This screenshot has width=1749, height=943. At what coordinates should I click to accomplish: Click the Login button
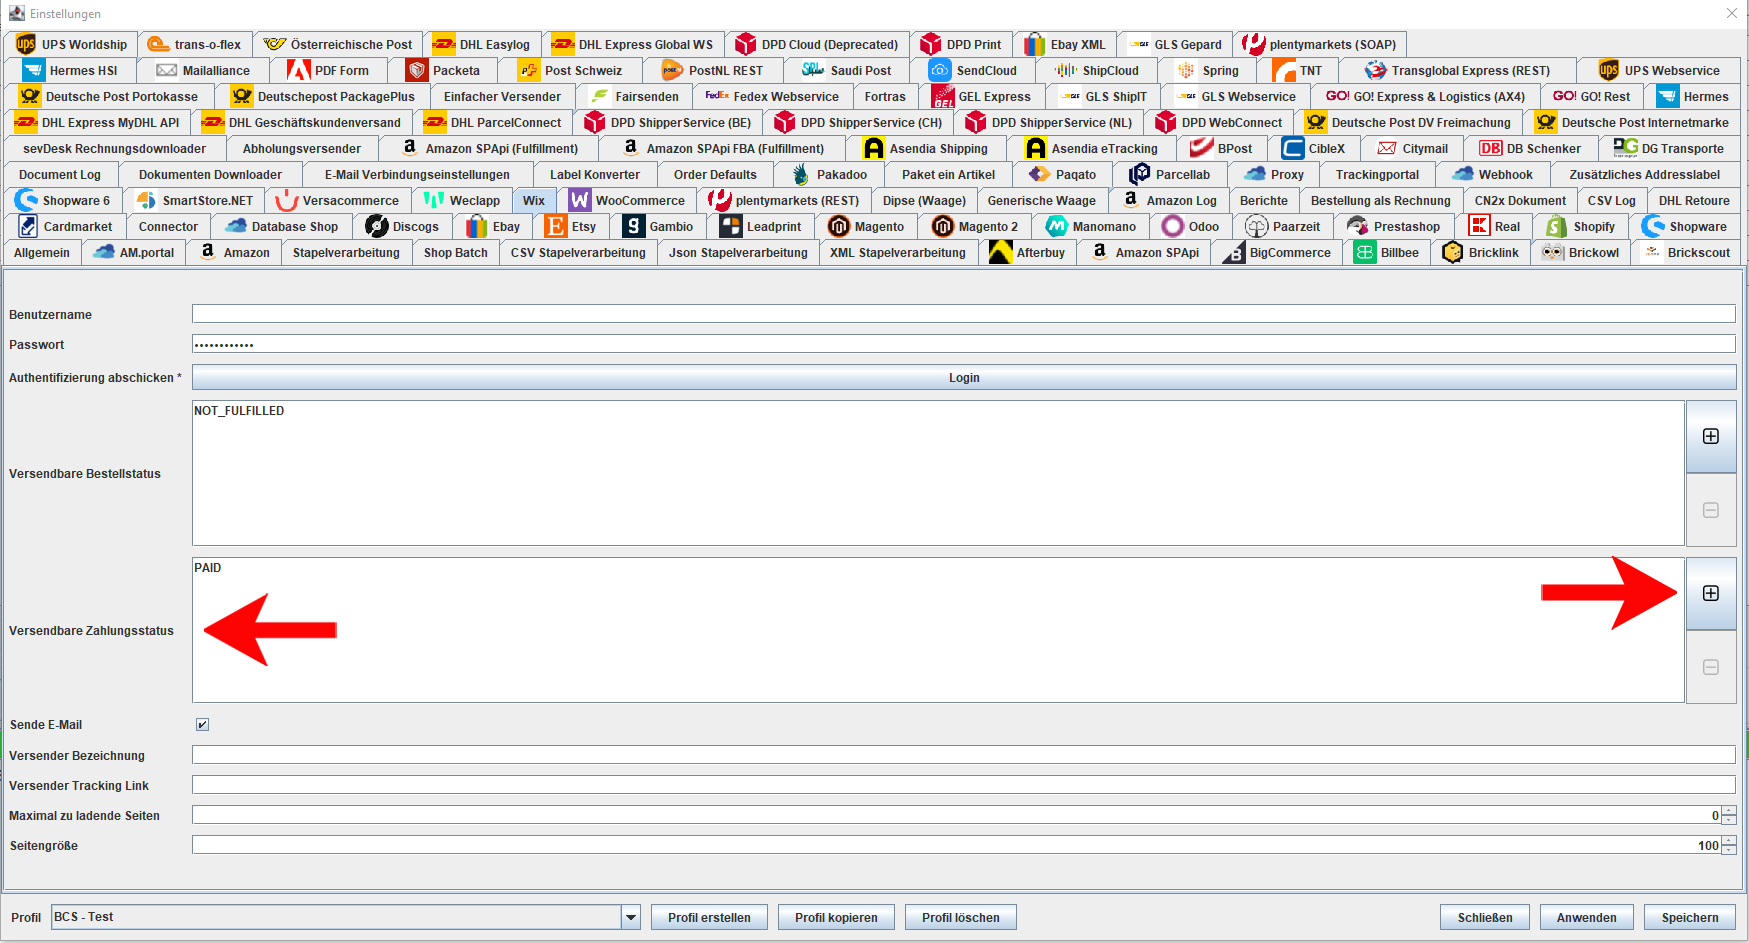coord(964,378)
